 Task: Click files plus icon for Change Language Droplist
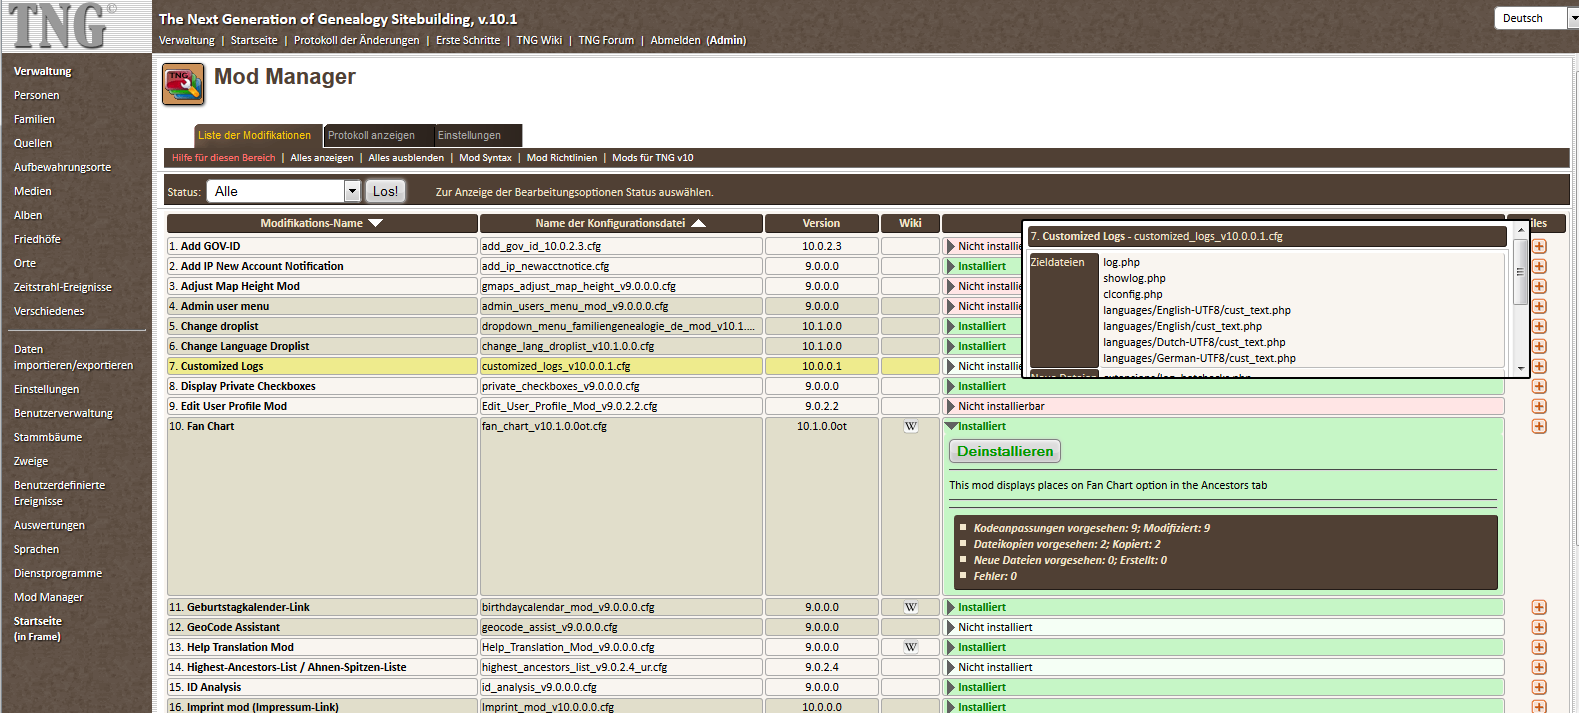(x=1539, y=346)
